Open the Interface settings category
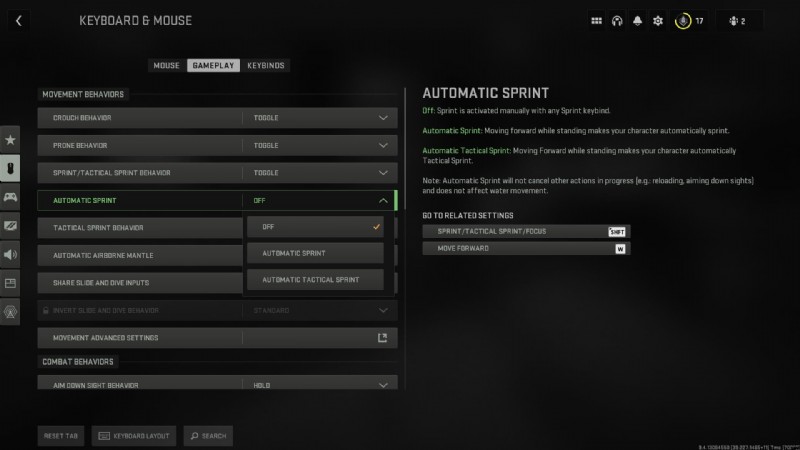Viewport: 800px width, 450px height. 11,284
